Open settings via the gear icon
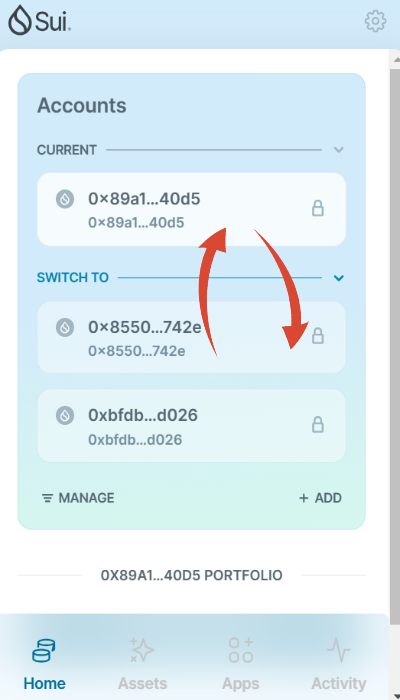This screenshot has height=700, width=400. 375,21
